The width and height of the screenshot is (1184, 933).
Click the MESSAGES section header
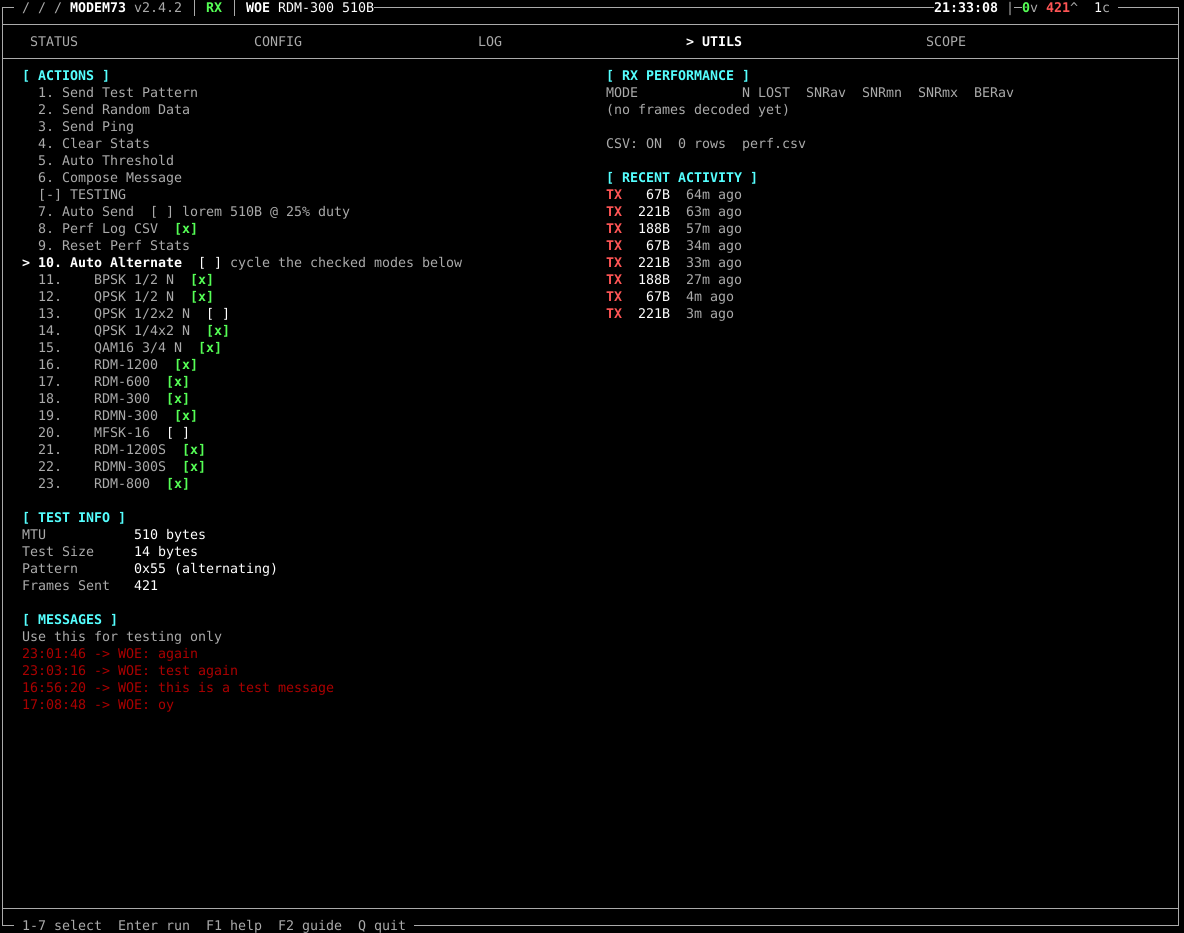point(69,620)
